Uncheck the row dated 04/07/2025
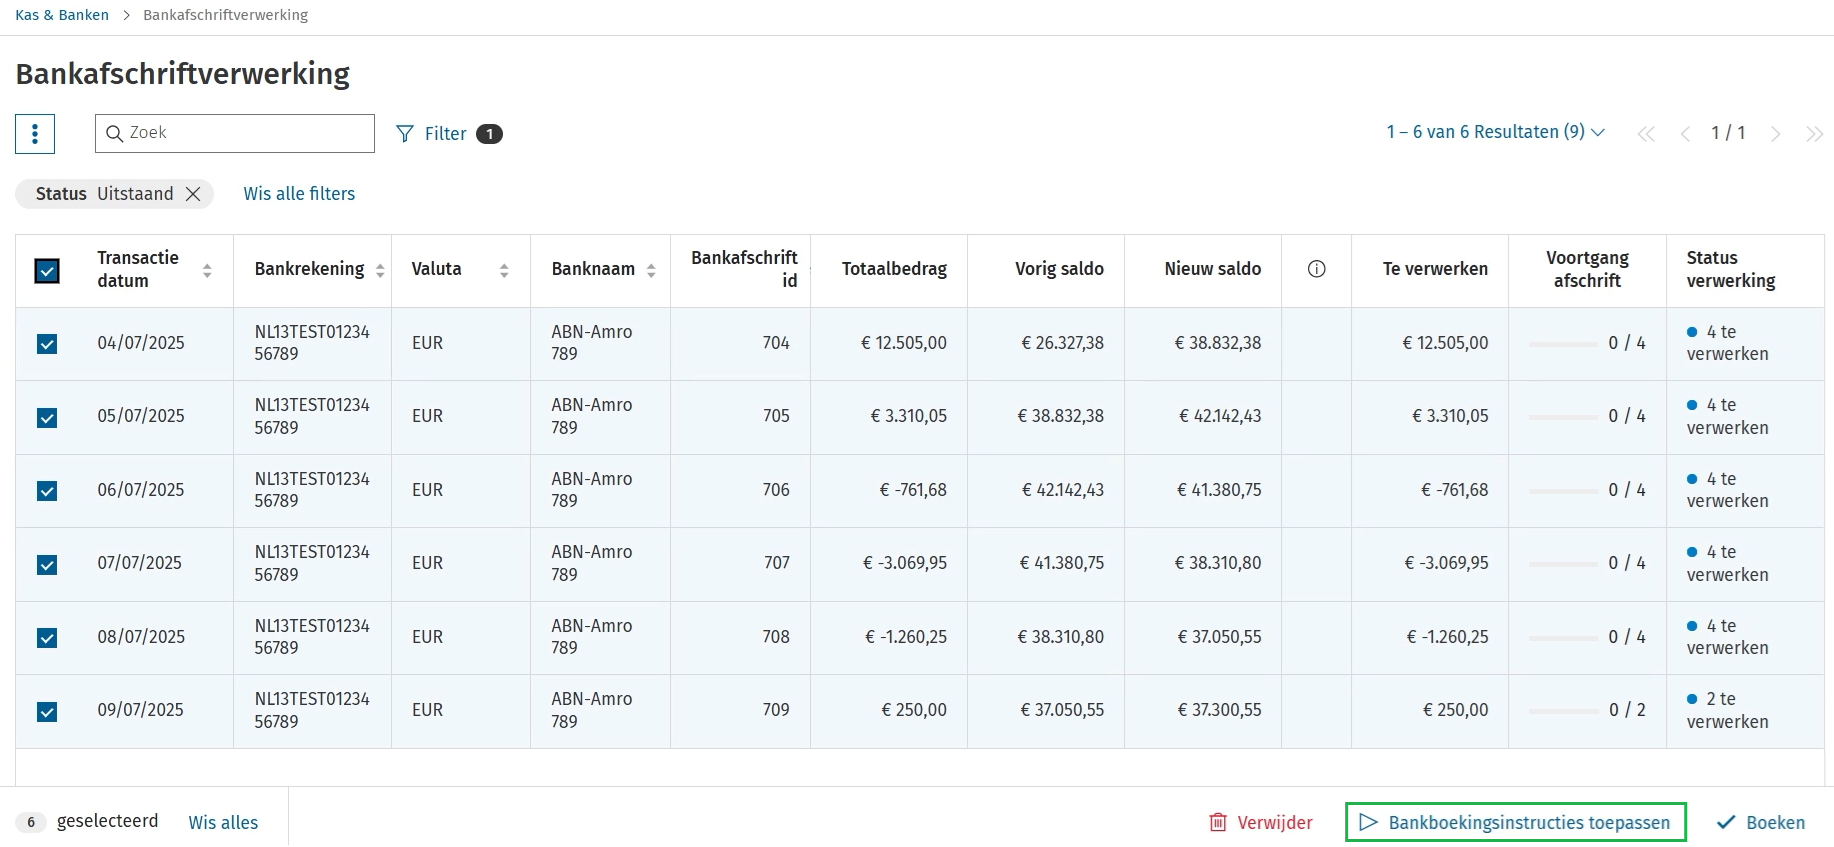1834x847 pixels. coord(47,344)
